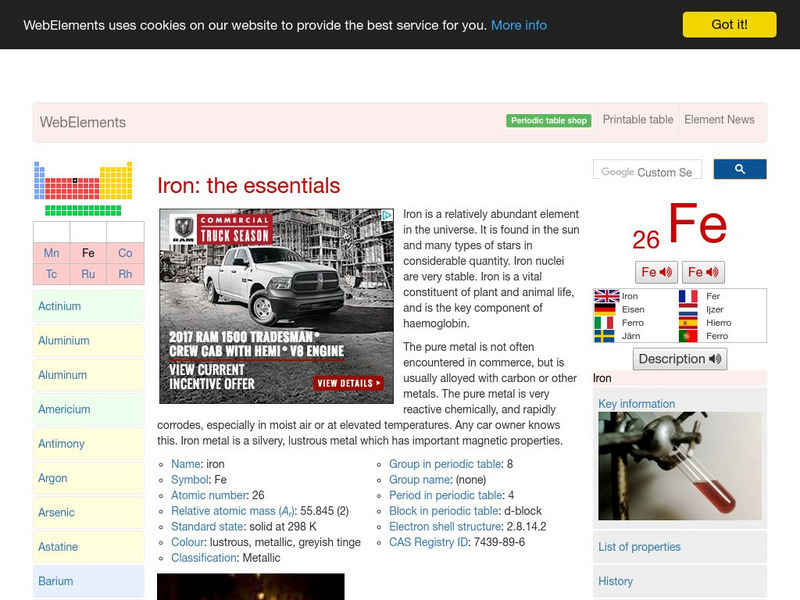The height and width of the screenshot is (600, 800).
Task: Open Aluminum in element list
Action: [89, 375]
